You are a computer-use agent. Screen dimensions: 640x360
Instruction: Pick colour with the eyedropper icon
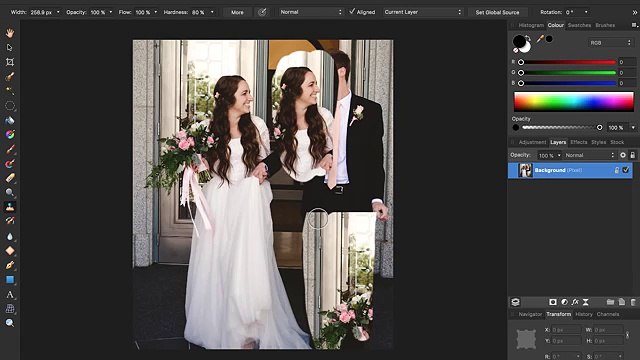tap(540, 39)
